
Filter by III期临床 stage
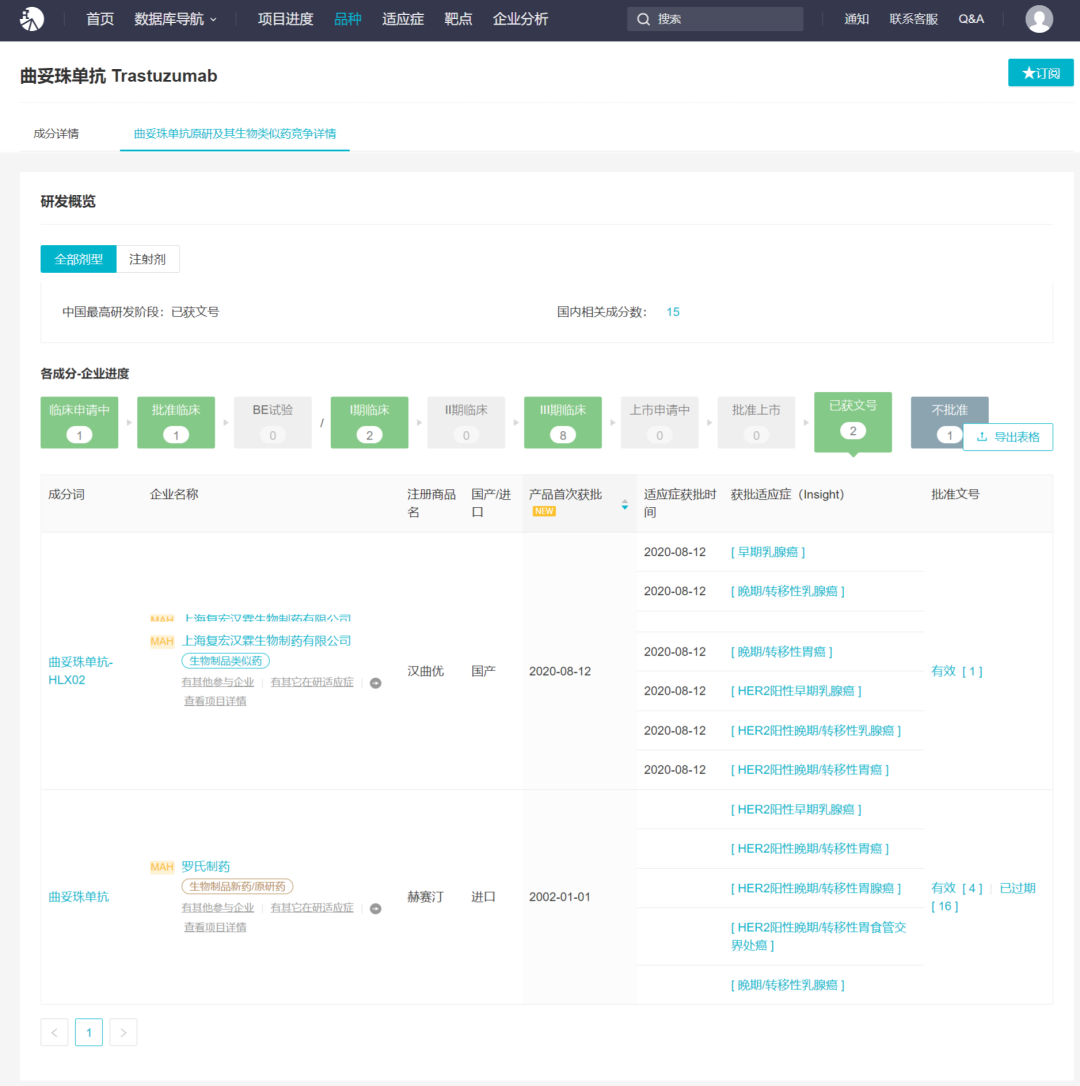563,422
